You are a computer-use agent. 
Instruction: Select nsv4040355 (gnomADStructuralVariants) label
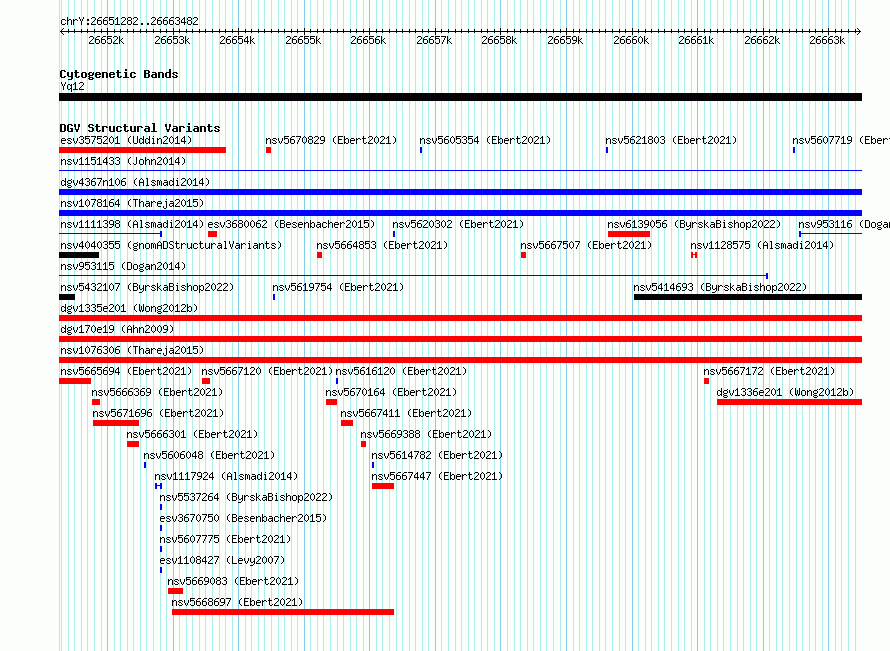[171, 245]
